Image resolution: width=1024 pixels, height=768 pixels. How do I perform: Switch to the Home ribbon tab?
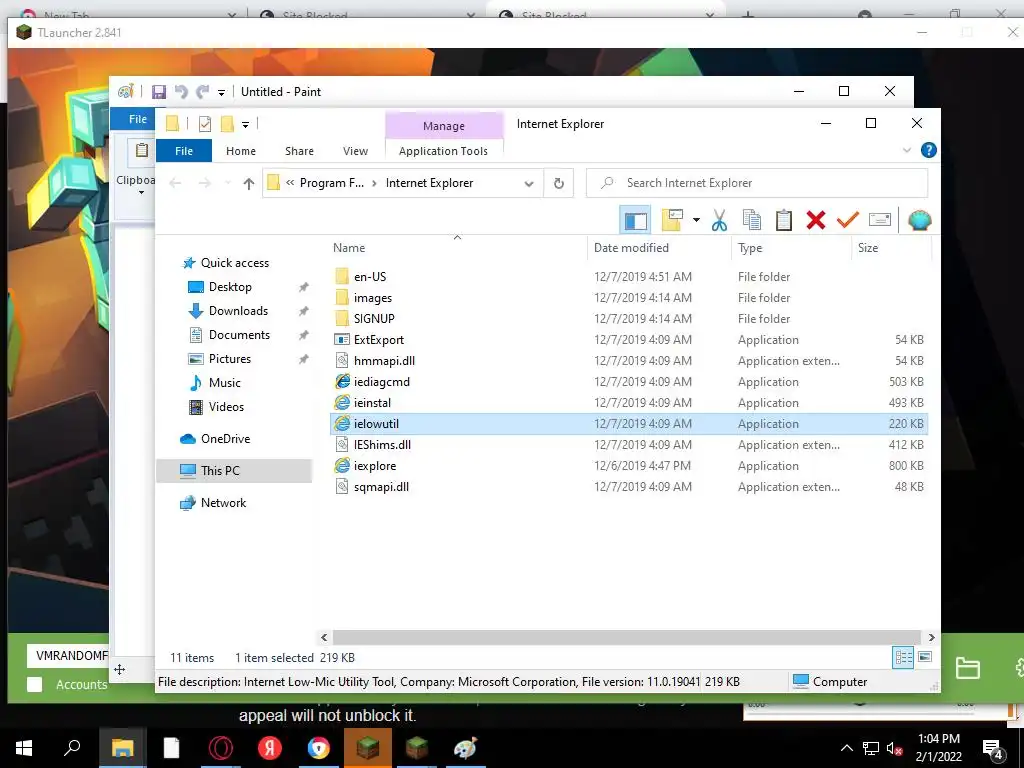240,151
